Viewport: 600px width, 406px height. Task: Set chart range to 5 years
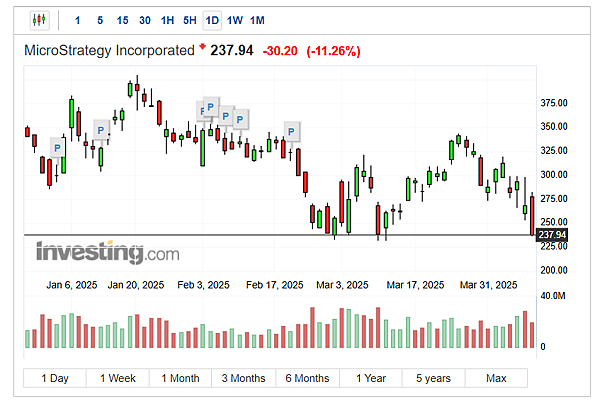tap(434, 378)
